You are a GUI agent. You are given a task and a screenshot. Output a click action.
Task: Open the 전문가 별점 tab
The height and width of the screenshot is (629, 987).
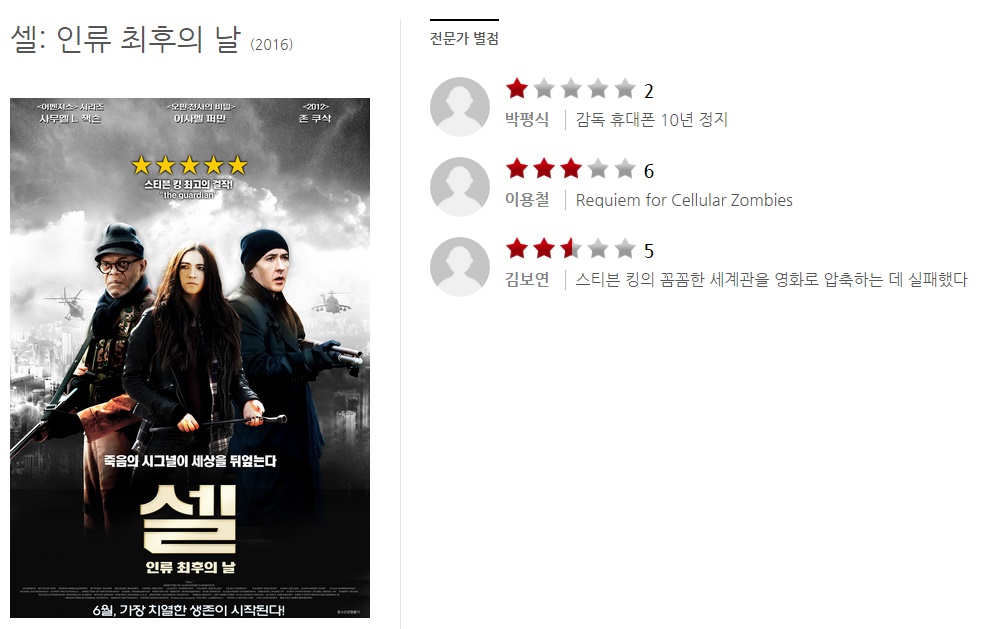tap(464, 38)
